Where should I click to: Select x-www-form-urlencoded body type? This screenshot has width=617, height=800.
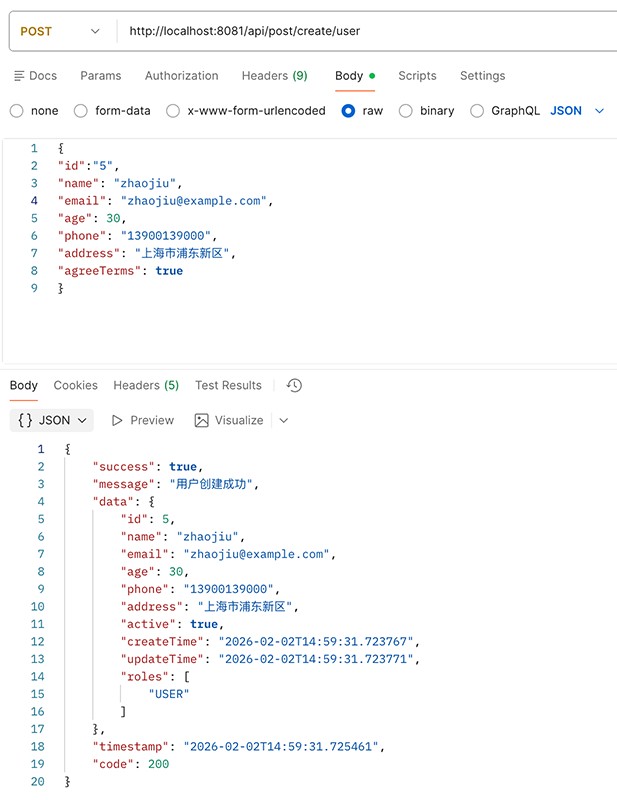click(x=173, y=111)
